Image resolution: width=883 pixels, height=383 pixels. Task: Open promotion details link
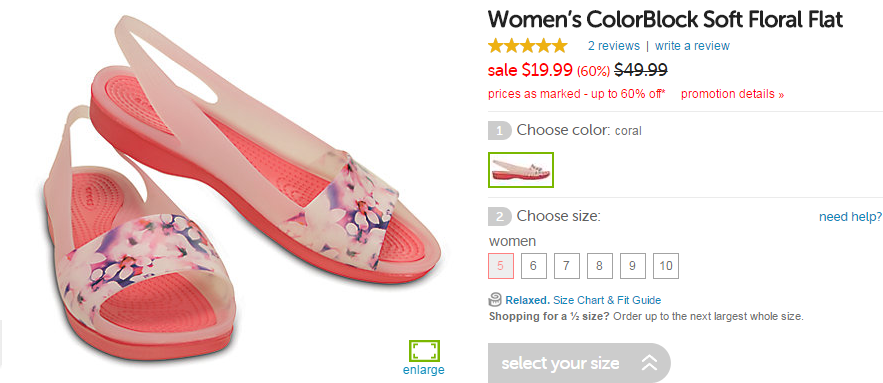tap(732, 94)
